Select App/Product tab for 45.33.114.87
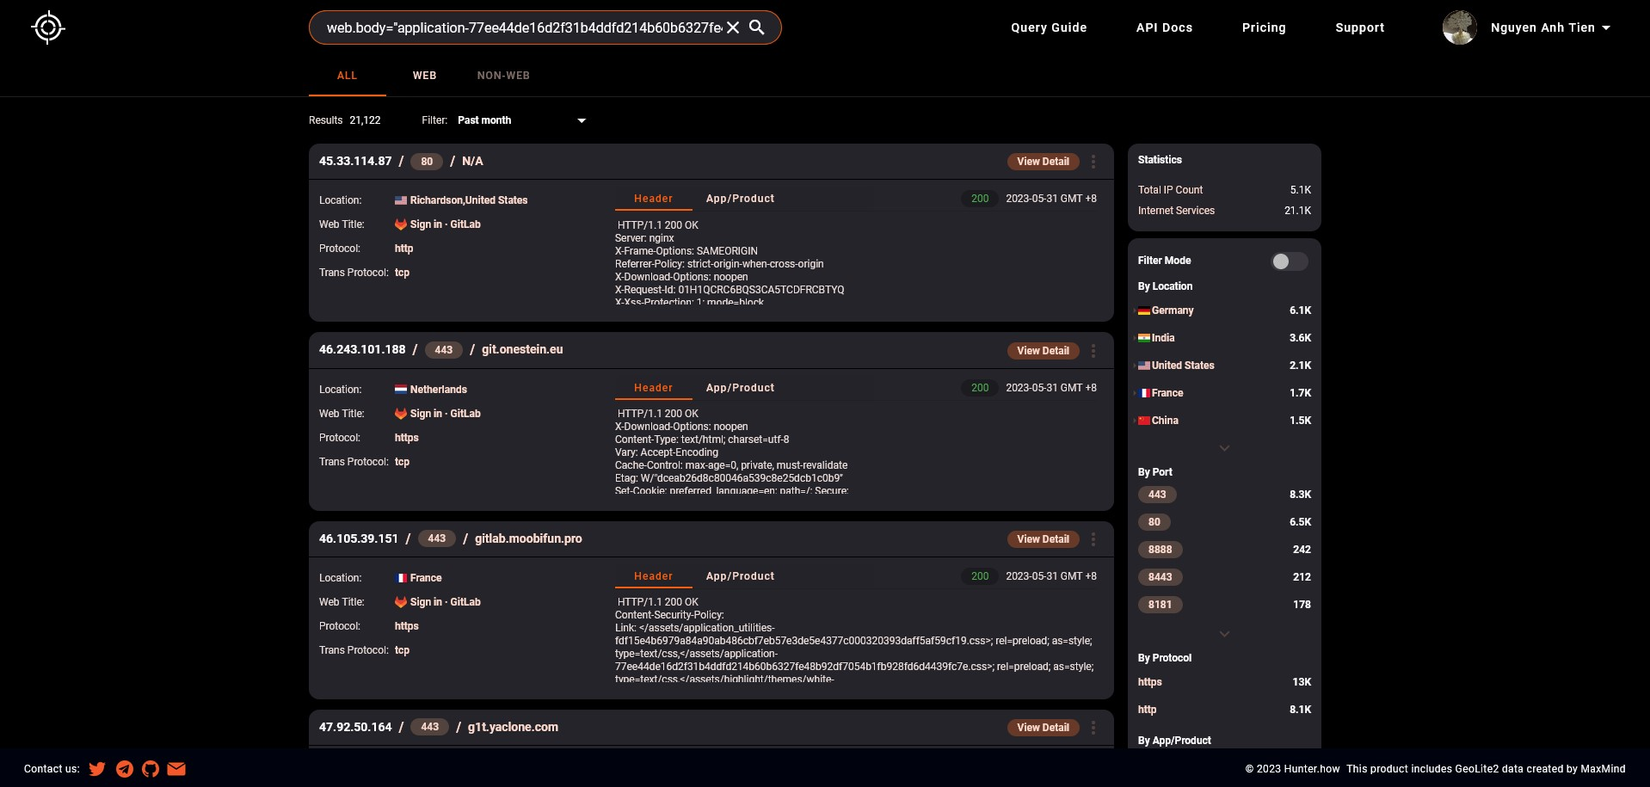Image resolution: width=1650 pixels, height=787 pixels. [740, 199]
